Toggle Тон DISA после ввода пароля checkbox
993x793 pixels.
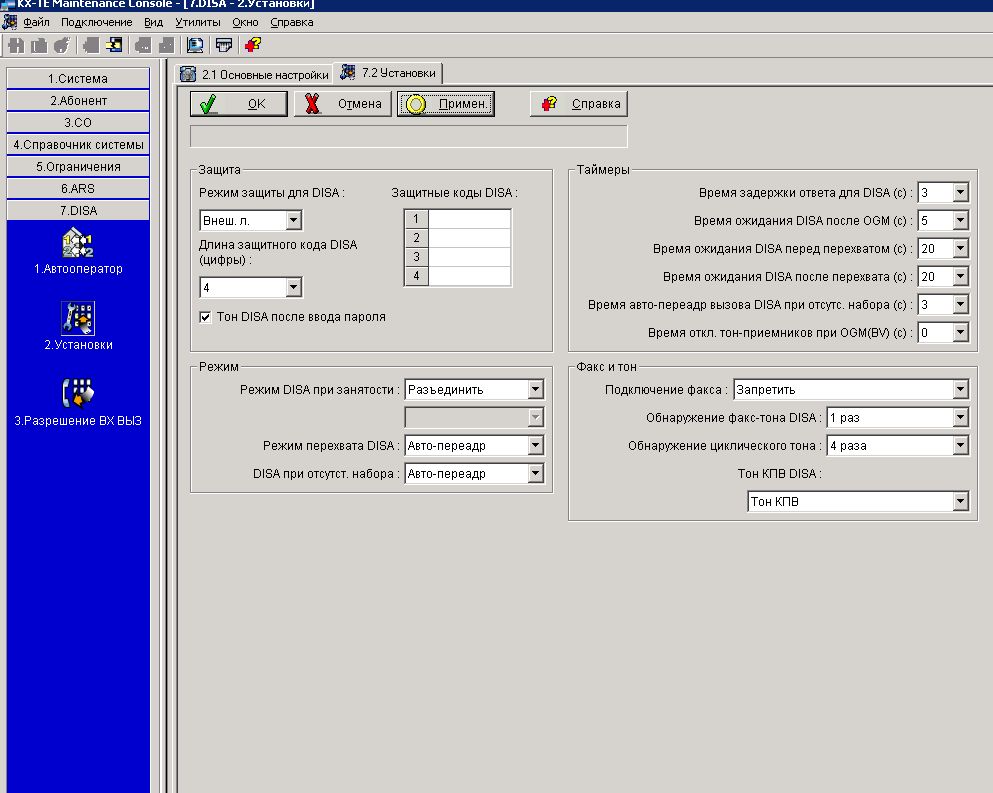click(205, 317)
